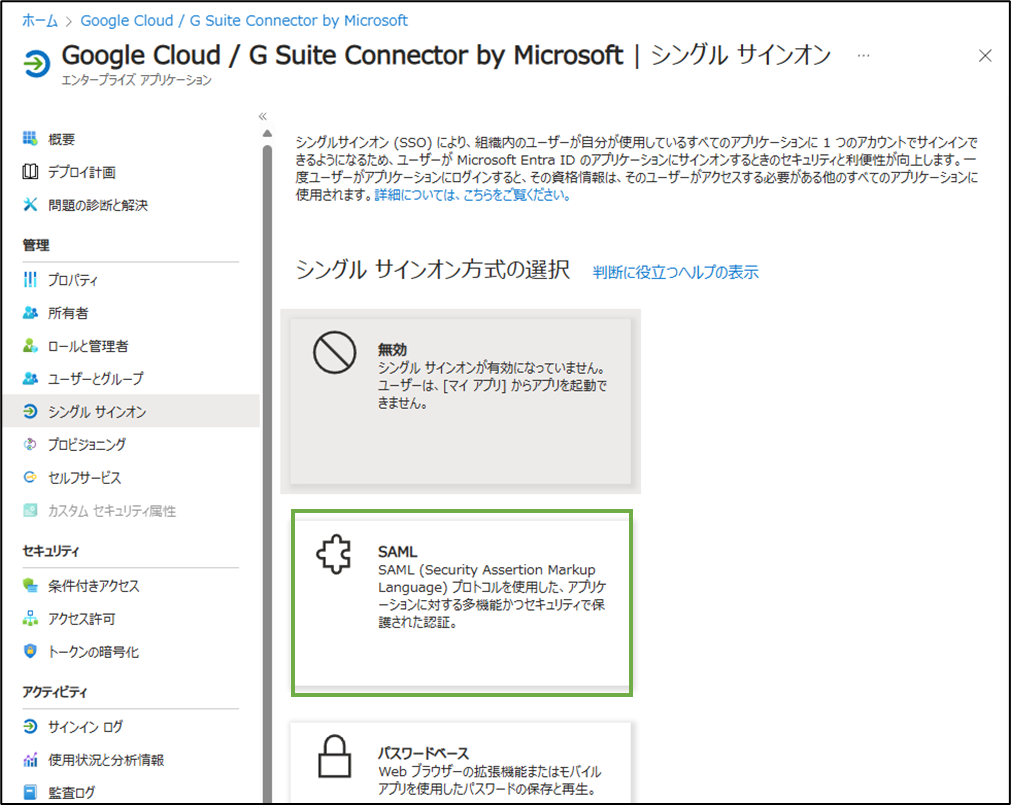
Task: Open 詳細については、こちらをご覧ください link
Action: [473, 195]
